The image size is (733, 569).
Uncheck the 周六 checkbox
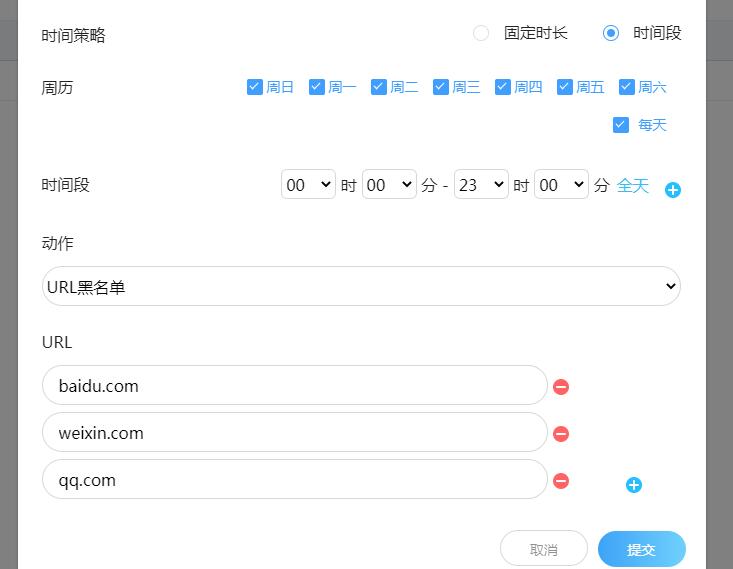(x=626, y=87)
